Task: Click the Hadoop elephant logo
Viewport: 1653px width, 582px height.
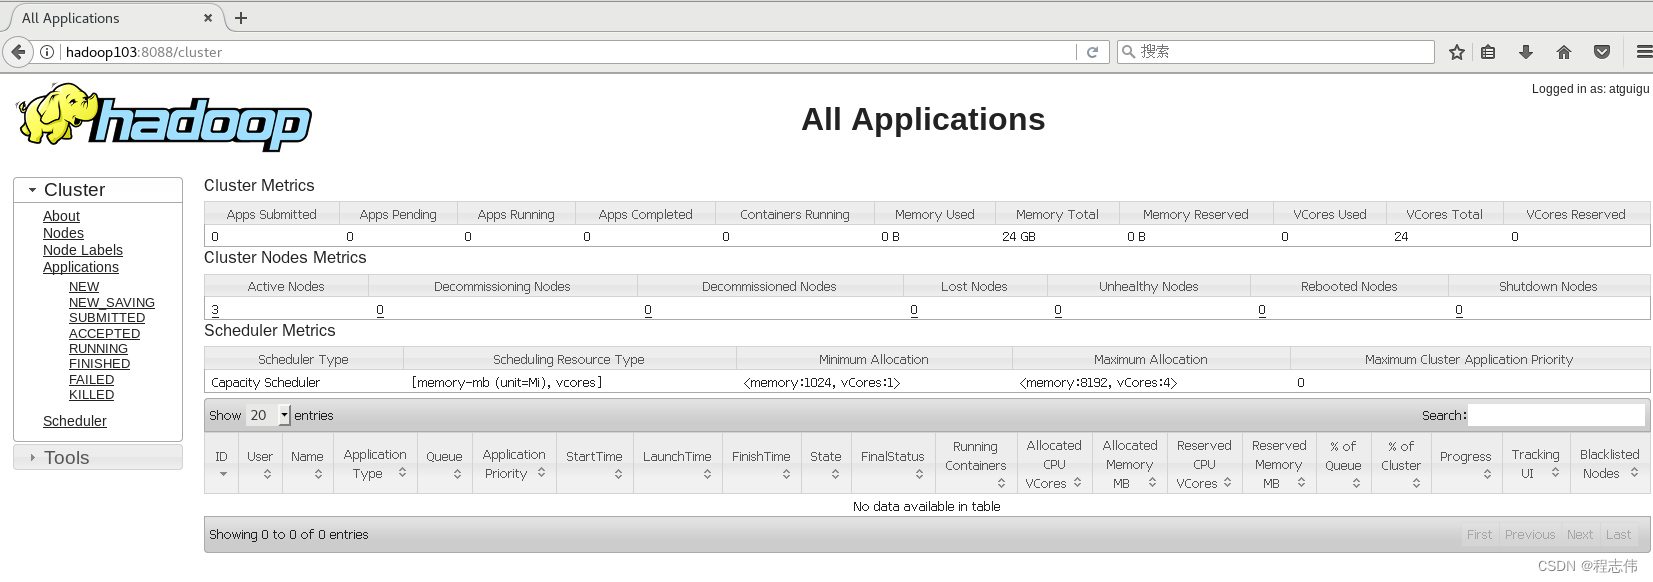Action: tap(164, 118)
